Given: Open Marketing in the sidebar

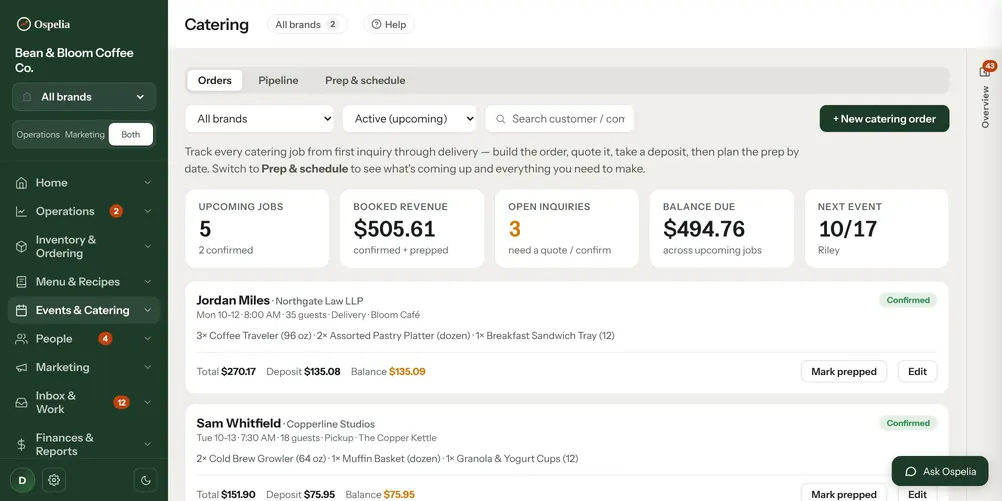Looking at the screenshot, I should pos(84,367).
